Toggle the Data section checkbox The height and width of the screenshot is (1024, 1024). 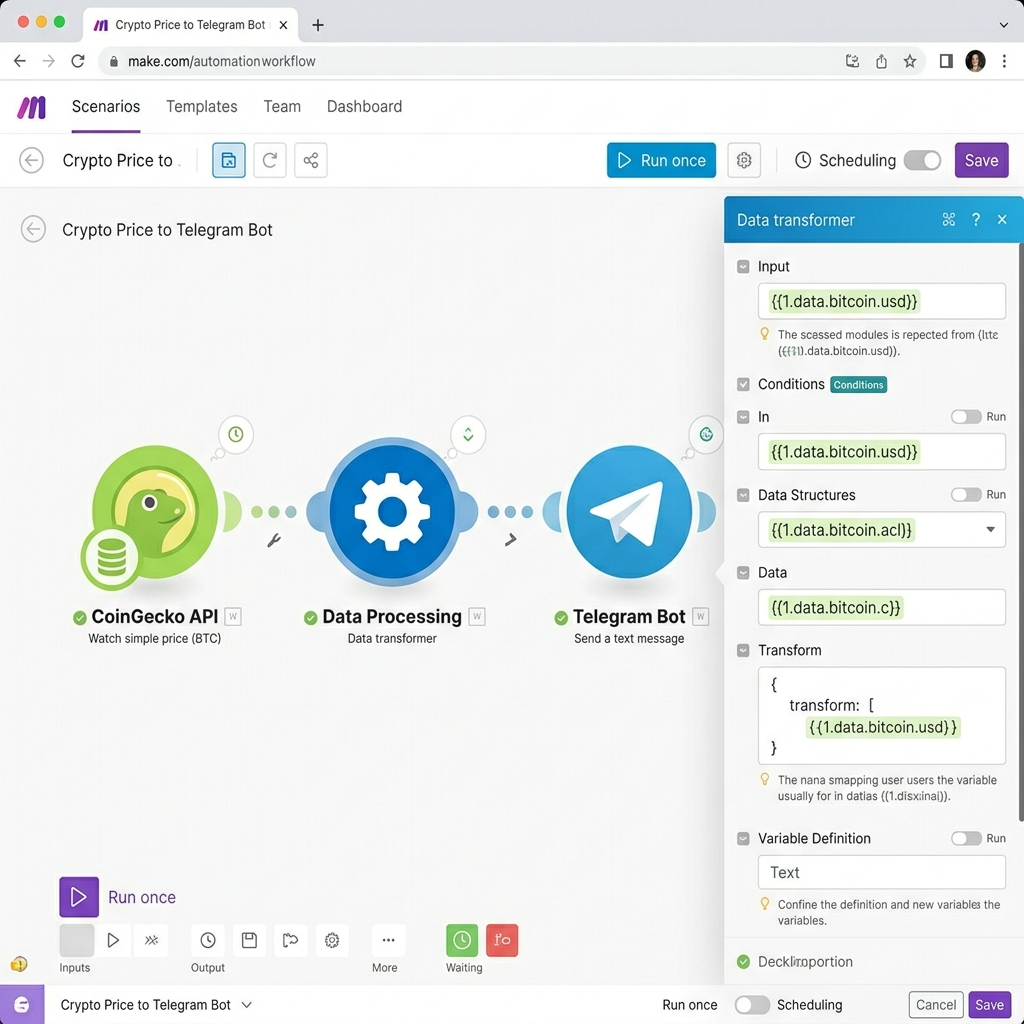pos(743,573)
